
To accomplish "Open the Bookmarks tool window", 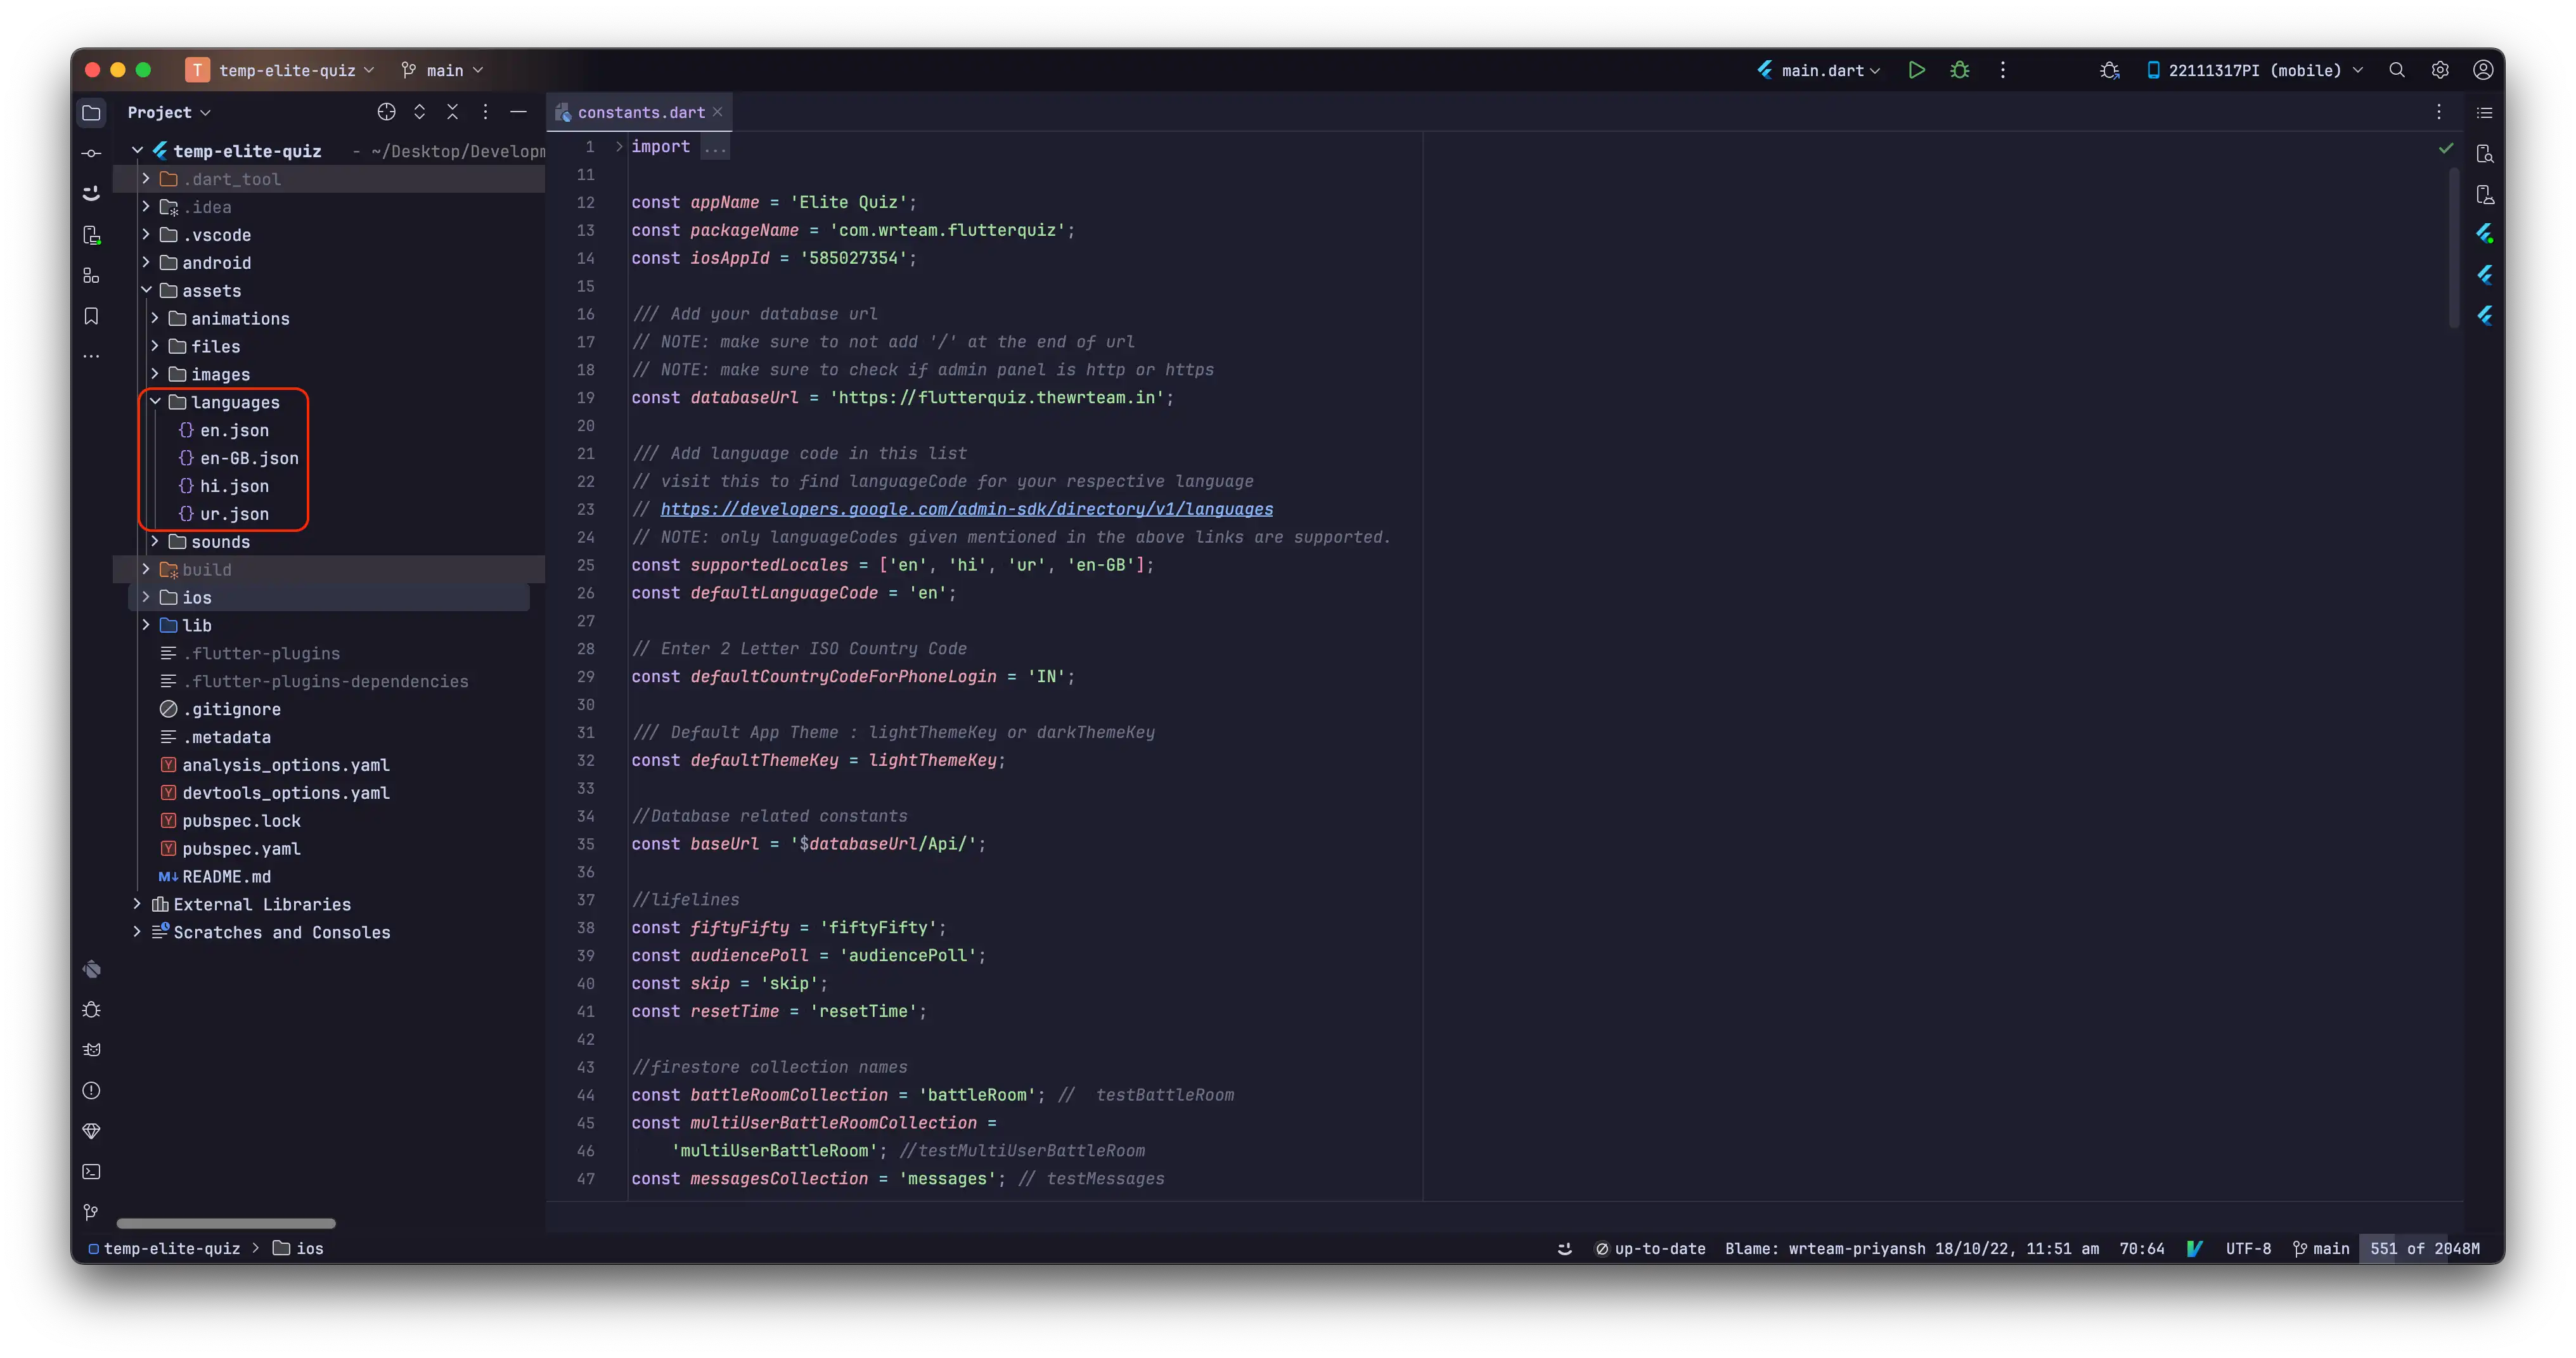I will (x=91, y=316).
